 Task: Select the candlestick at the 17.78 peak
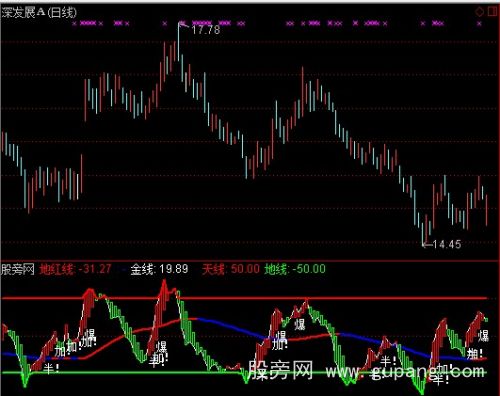179,41
